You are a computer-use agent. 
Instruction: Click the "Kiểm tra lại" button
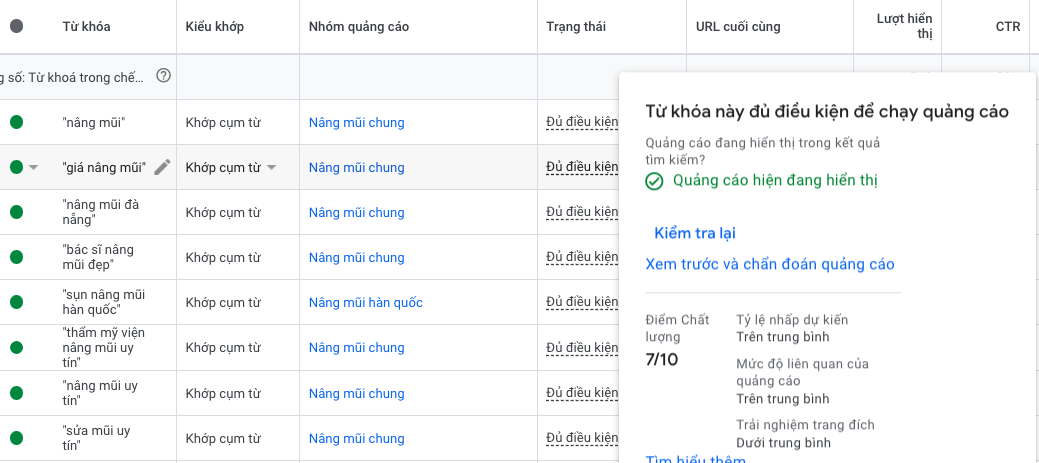point(694,233)
